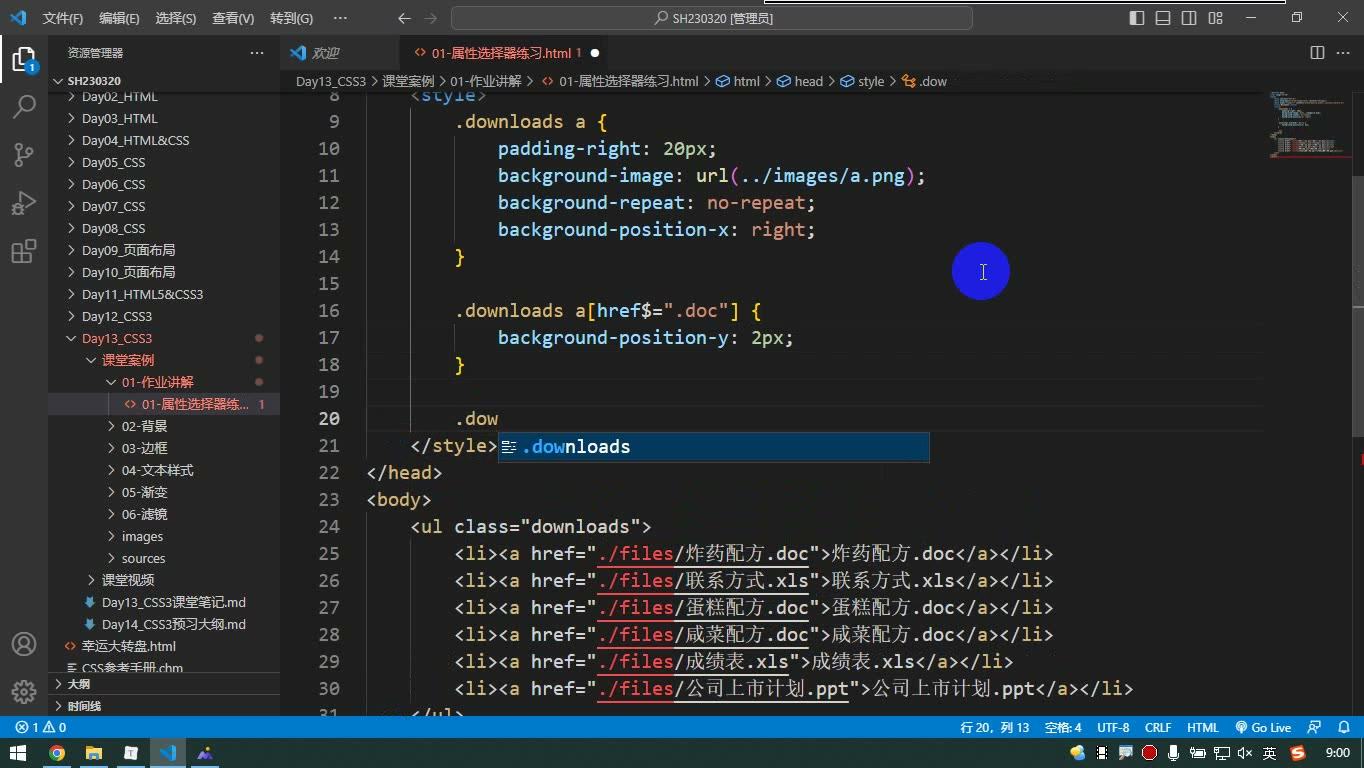Click the Sogou input method tray icon
The width and height of the screenshot is (1364, 768).
click(x=1298, y=753)
